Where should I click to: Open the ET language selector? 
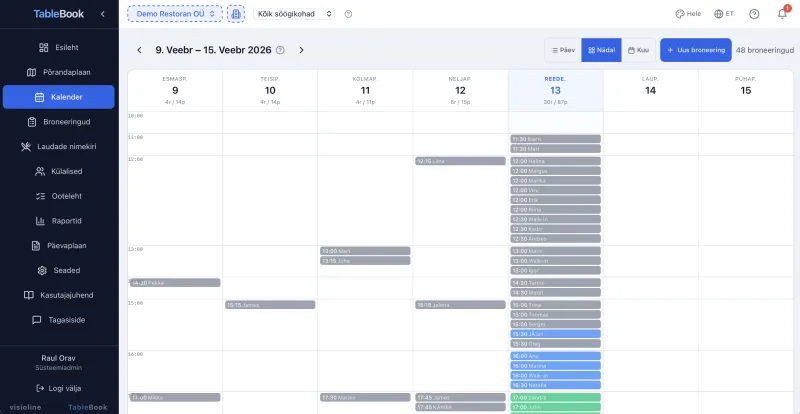pyautogui.click(x=724, y=14)
